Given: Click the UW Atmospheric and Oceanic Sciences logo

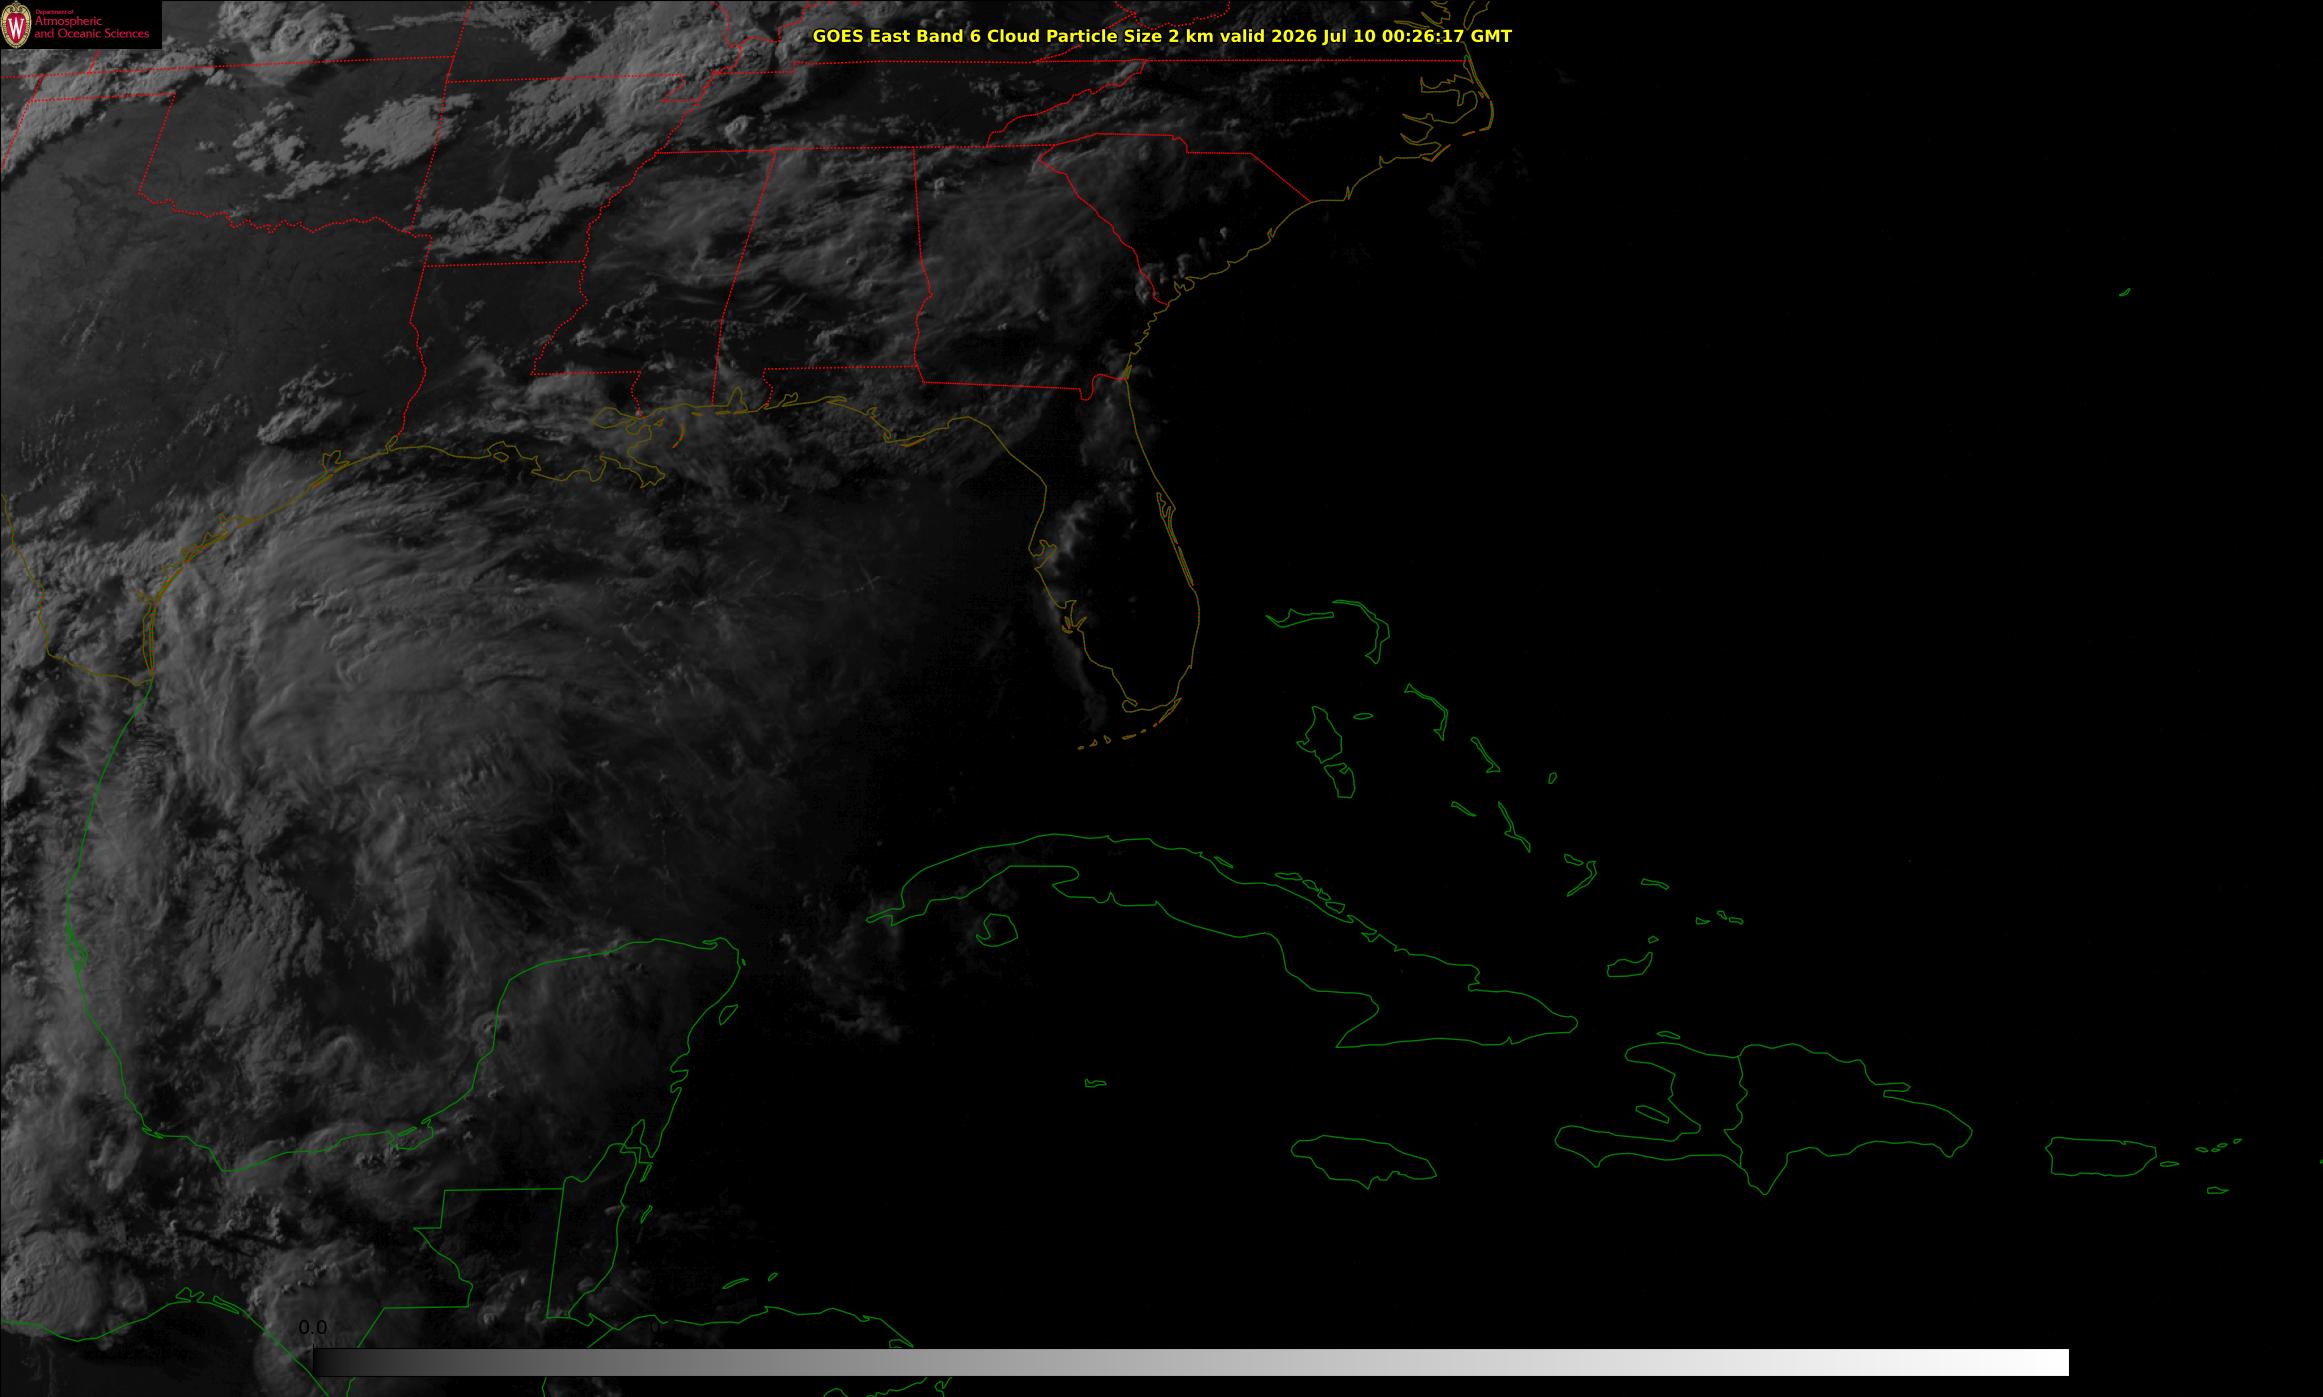Looking at the screenshot, I should tap(80, 24).
